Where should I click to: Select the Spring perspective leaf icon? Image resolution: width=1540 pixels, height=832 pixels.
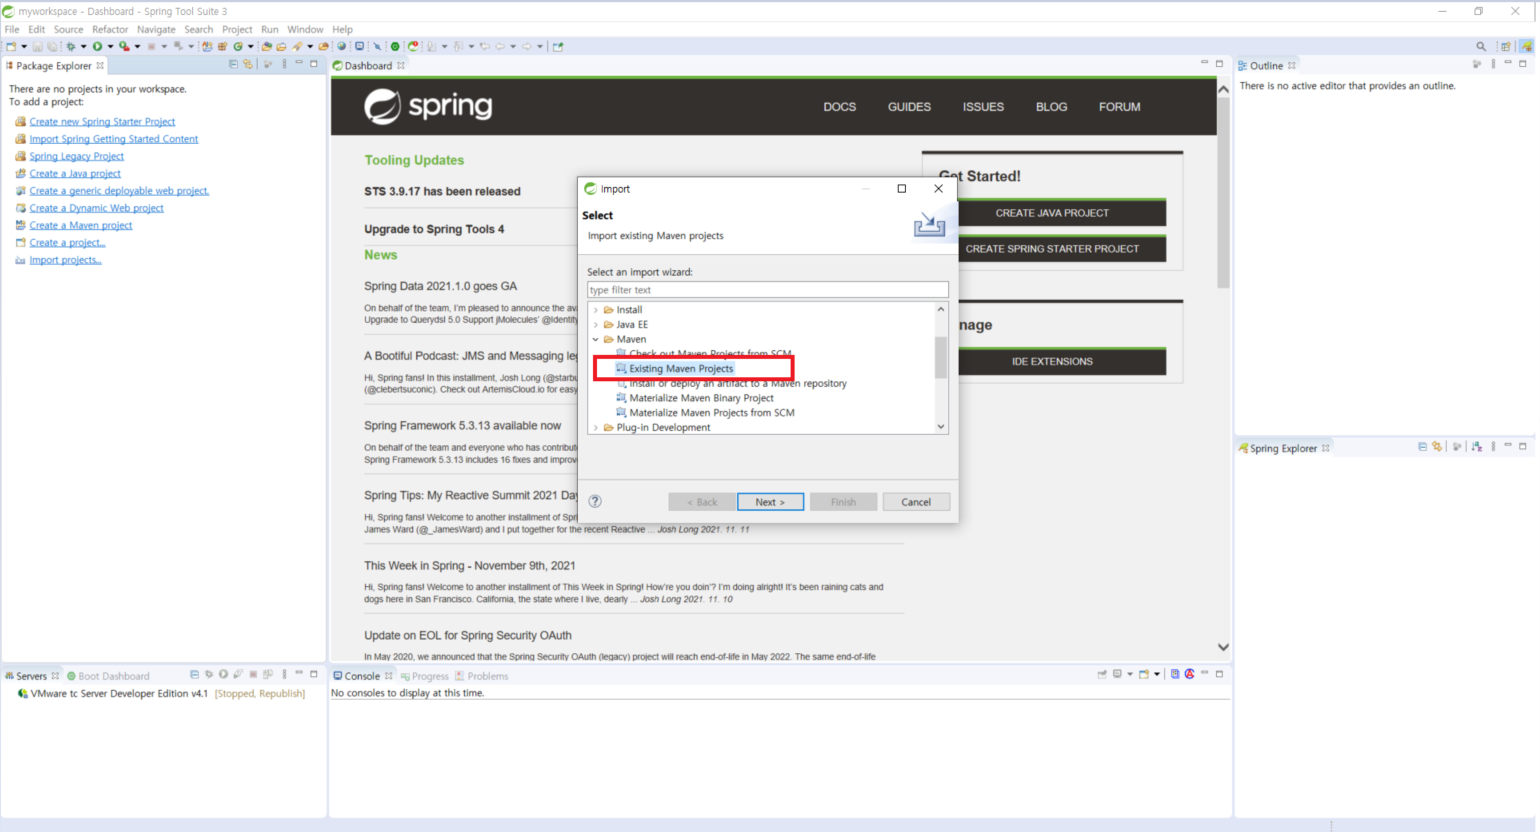point(1526,46)
